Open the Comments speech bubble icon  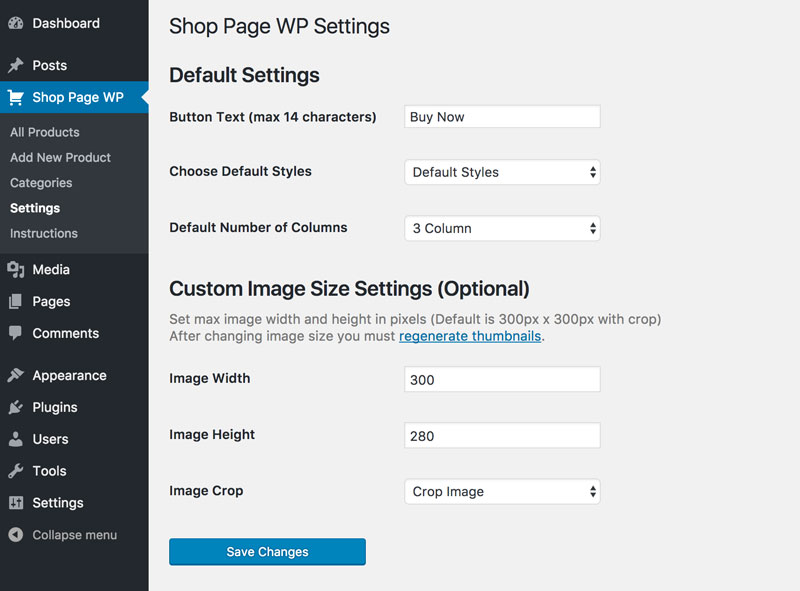[x=16, y=333]
